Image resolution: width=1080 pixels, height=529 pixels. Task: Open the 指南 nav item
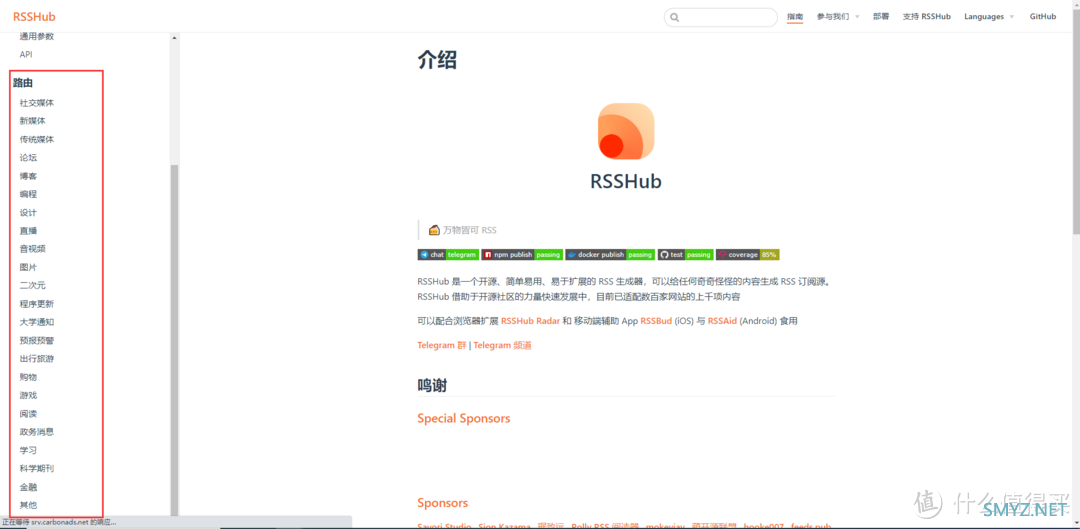(795, 17)
